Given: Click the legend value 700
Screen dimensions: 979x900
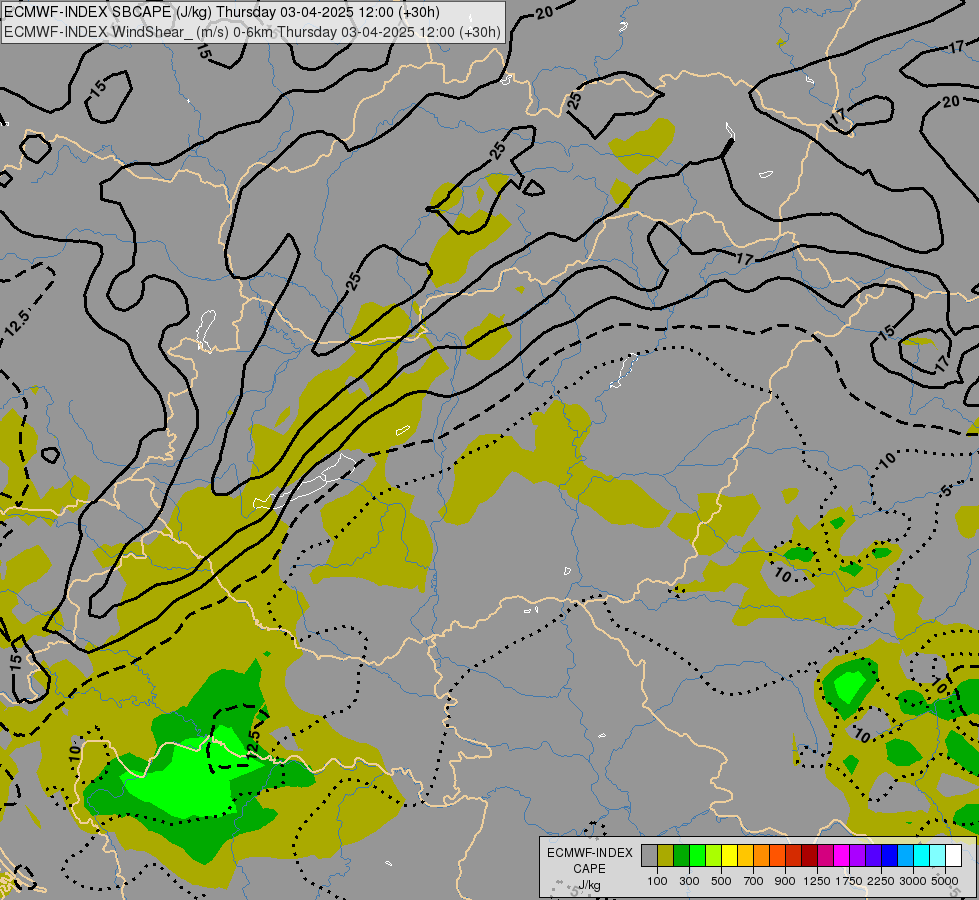Looking at the screenshot, I should coord(754,881).
